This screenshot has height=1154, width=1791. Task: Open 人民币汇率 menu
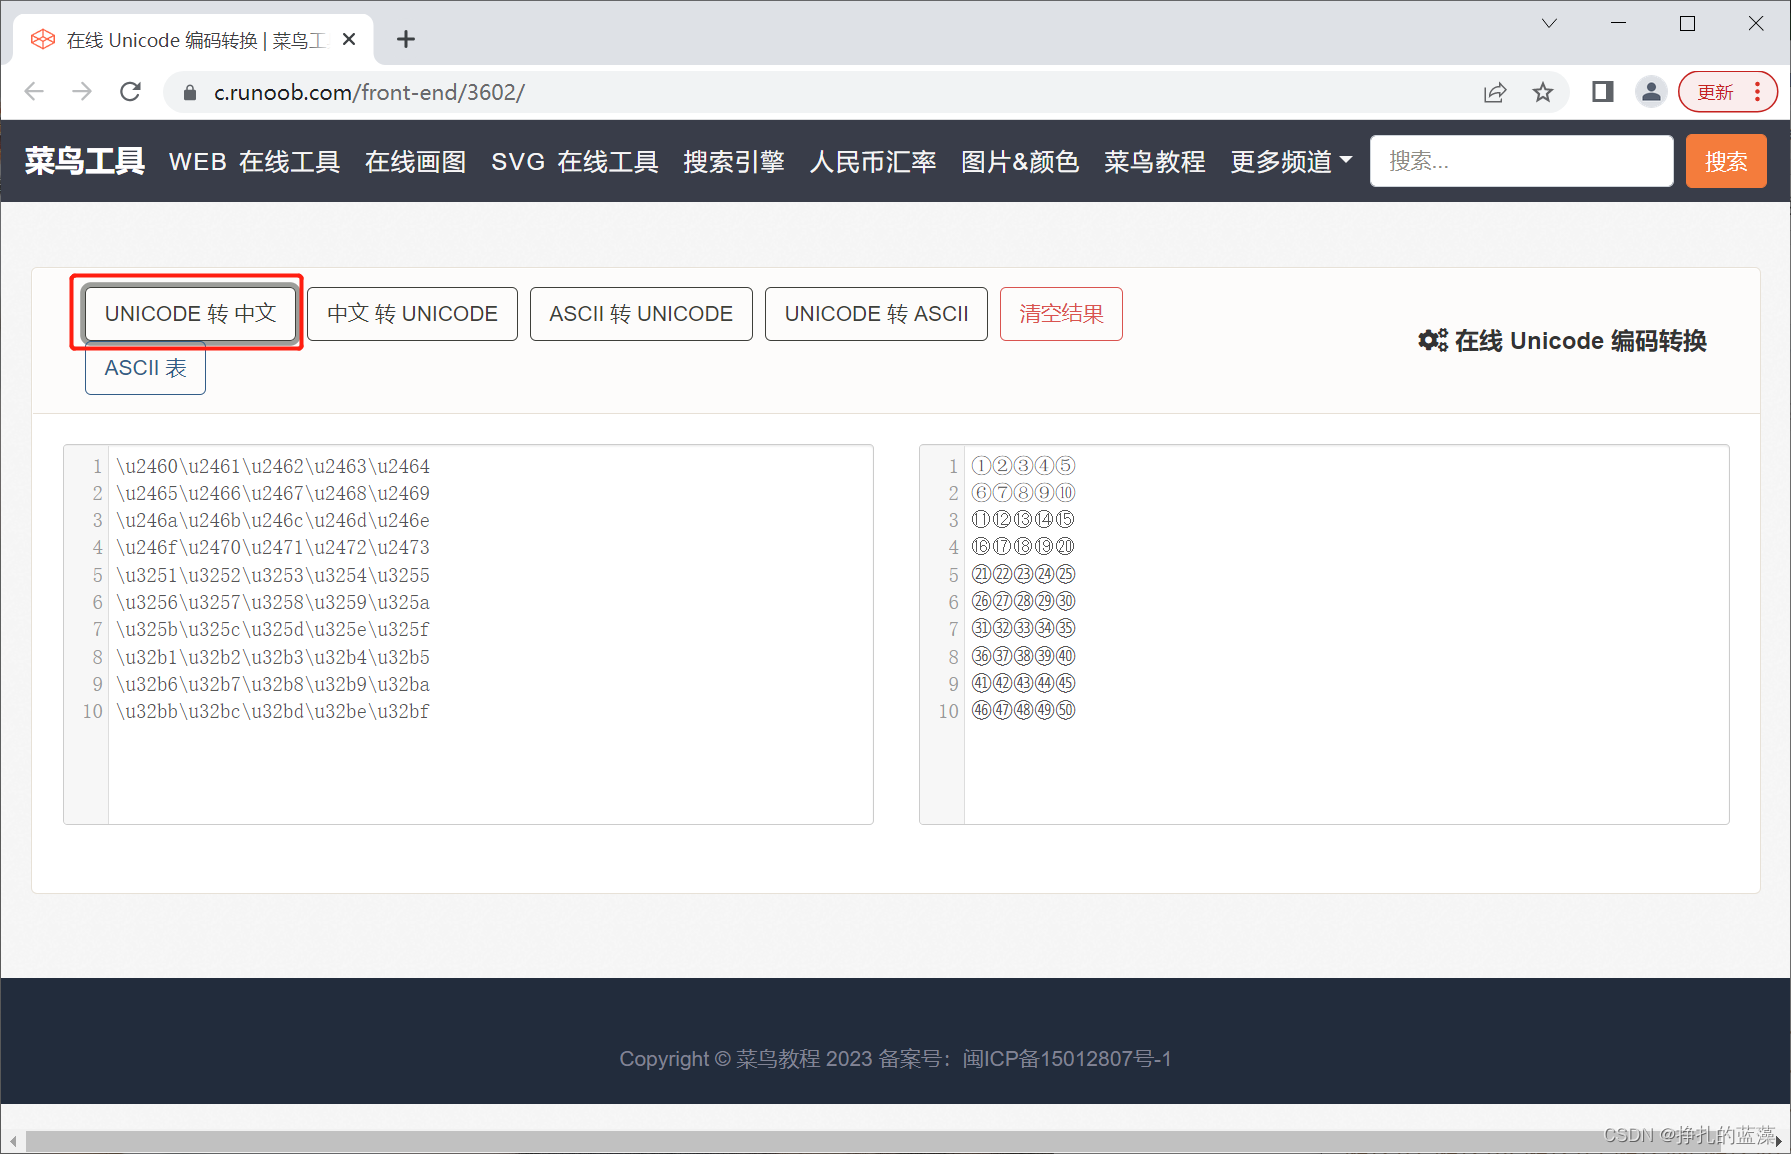pyautogui.click(x=873, y=162)
